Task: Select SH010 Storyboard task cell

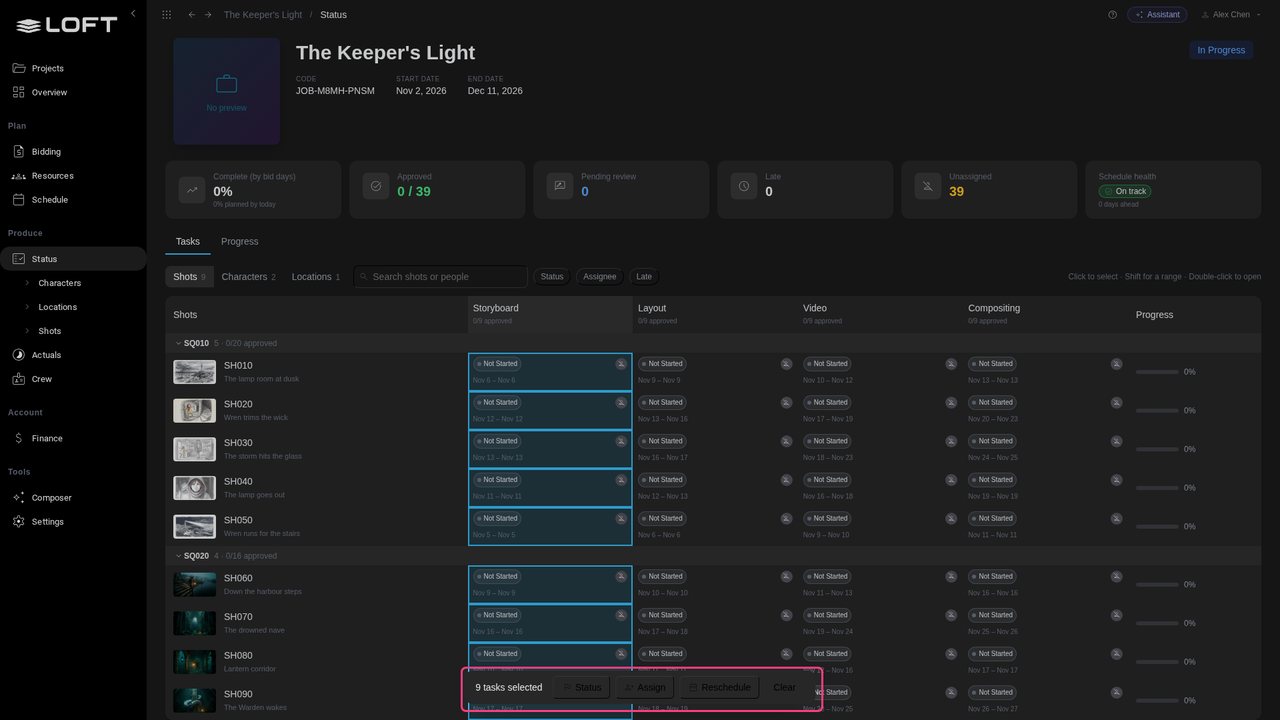Action: point(550,372)
